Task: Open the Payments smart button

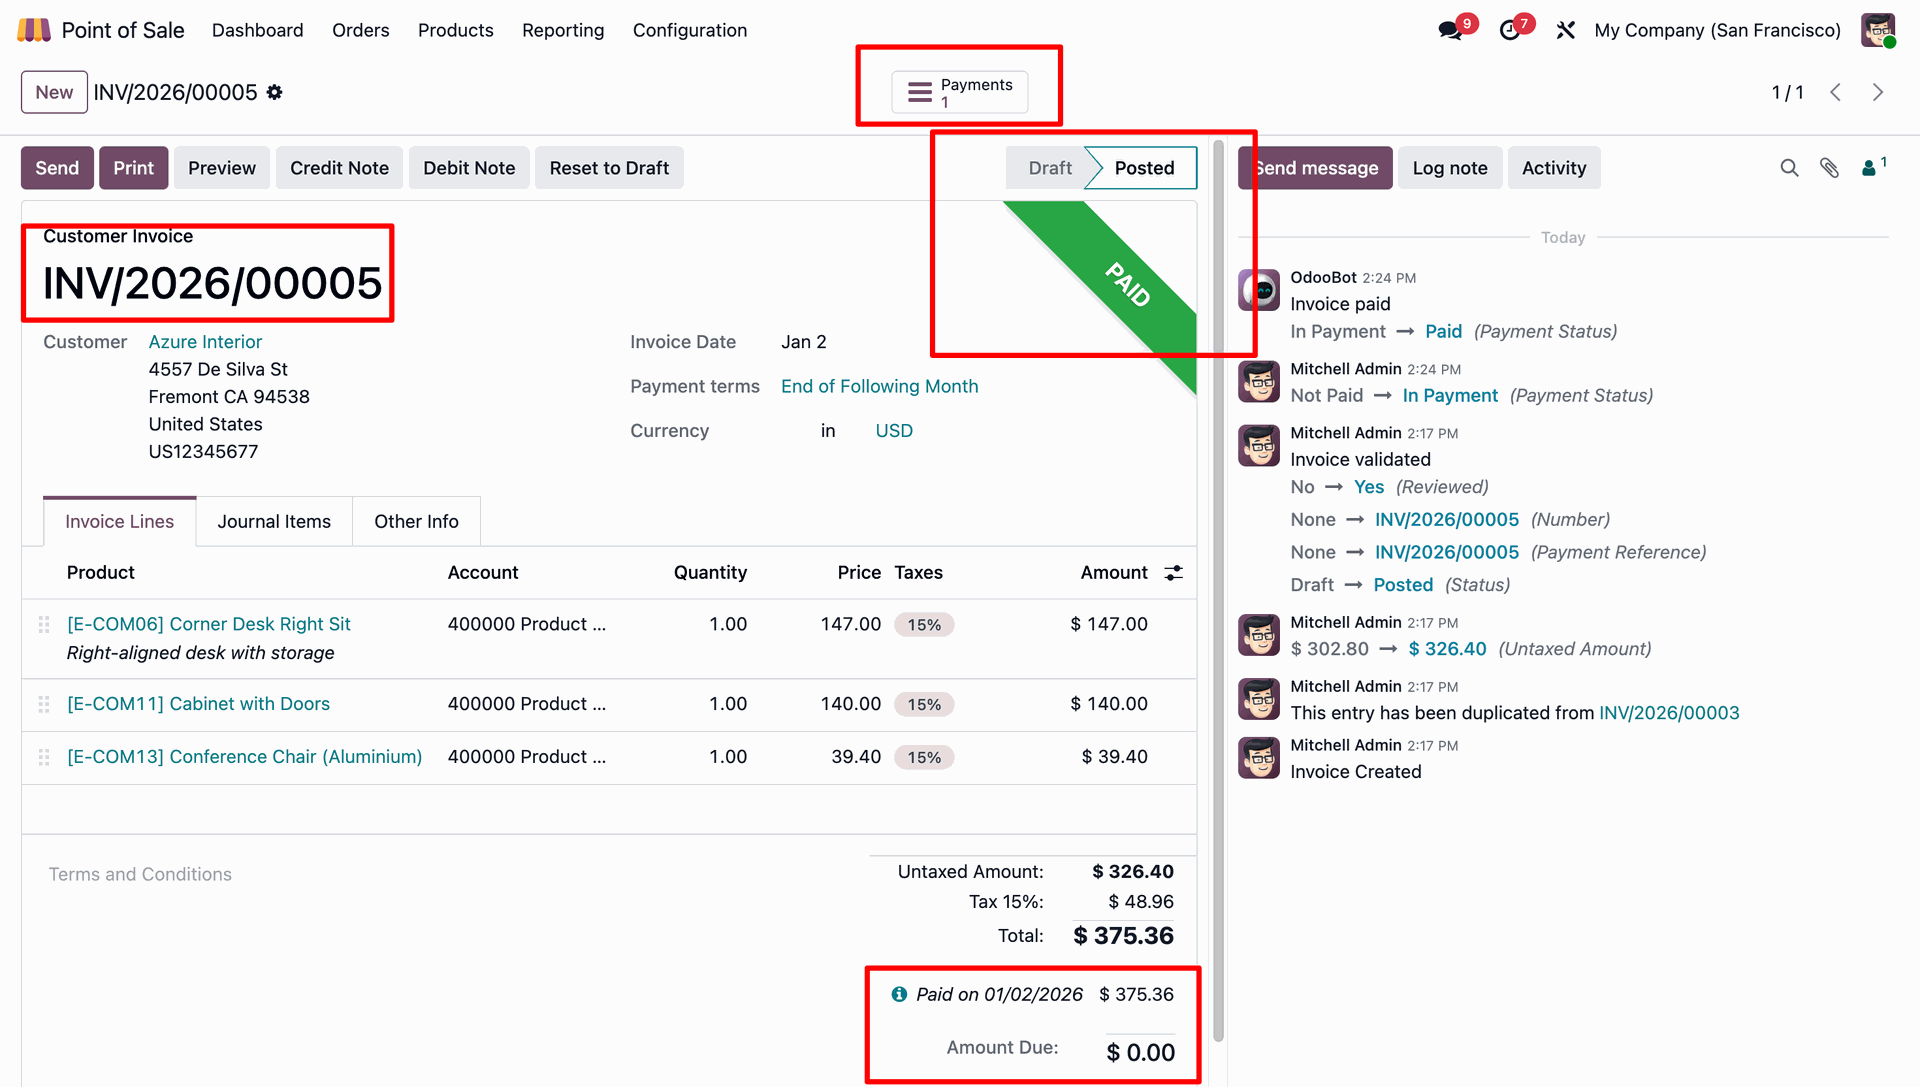Action: coord(959,92)
